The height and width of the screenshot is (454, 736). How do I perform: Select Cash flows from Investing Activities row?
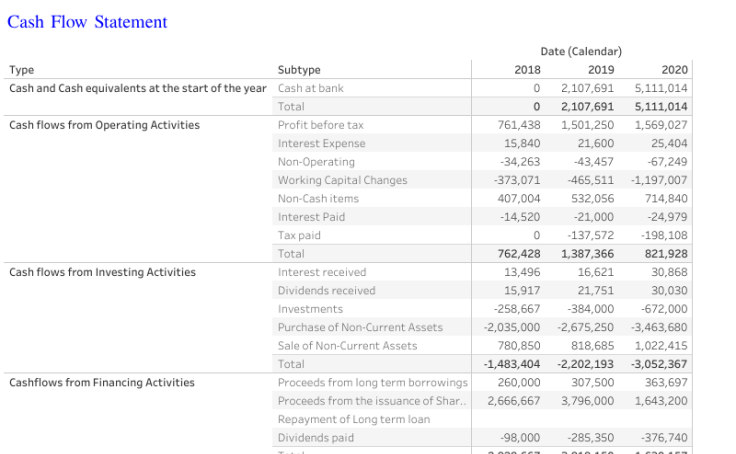tap(102, 272)
